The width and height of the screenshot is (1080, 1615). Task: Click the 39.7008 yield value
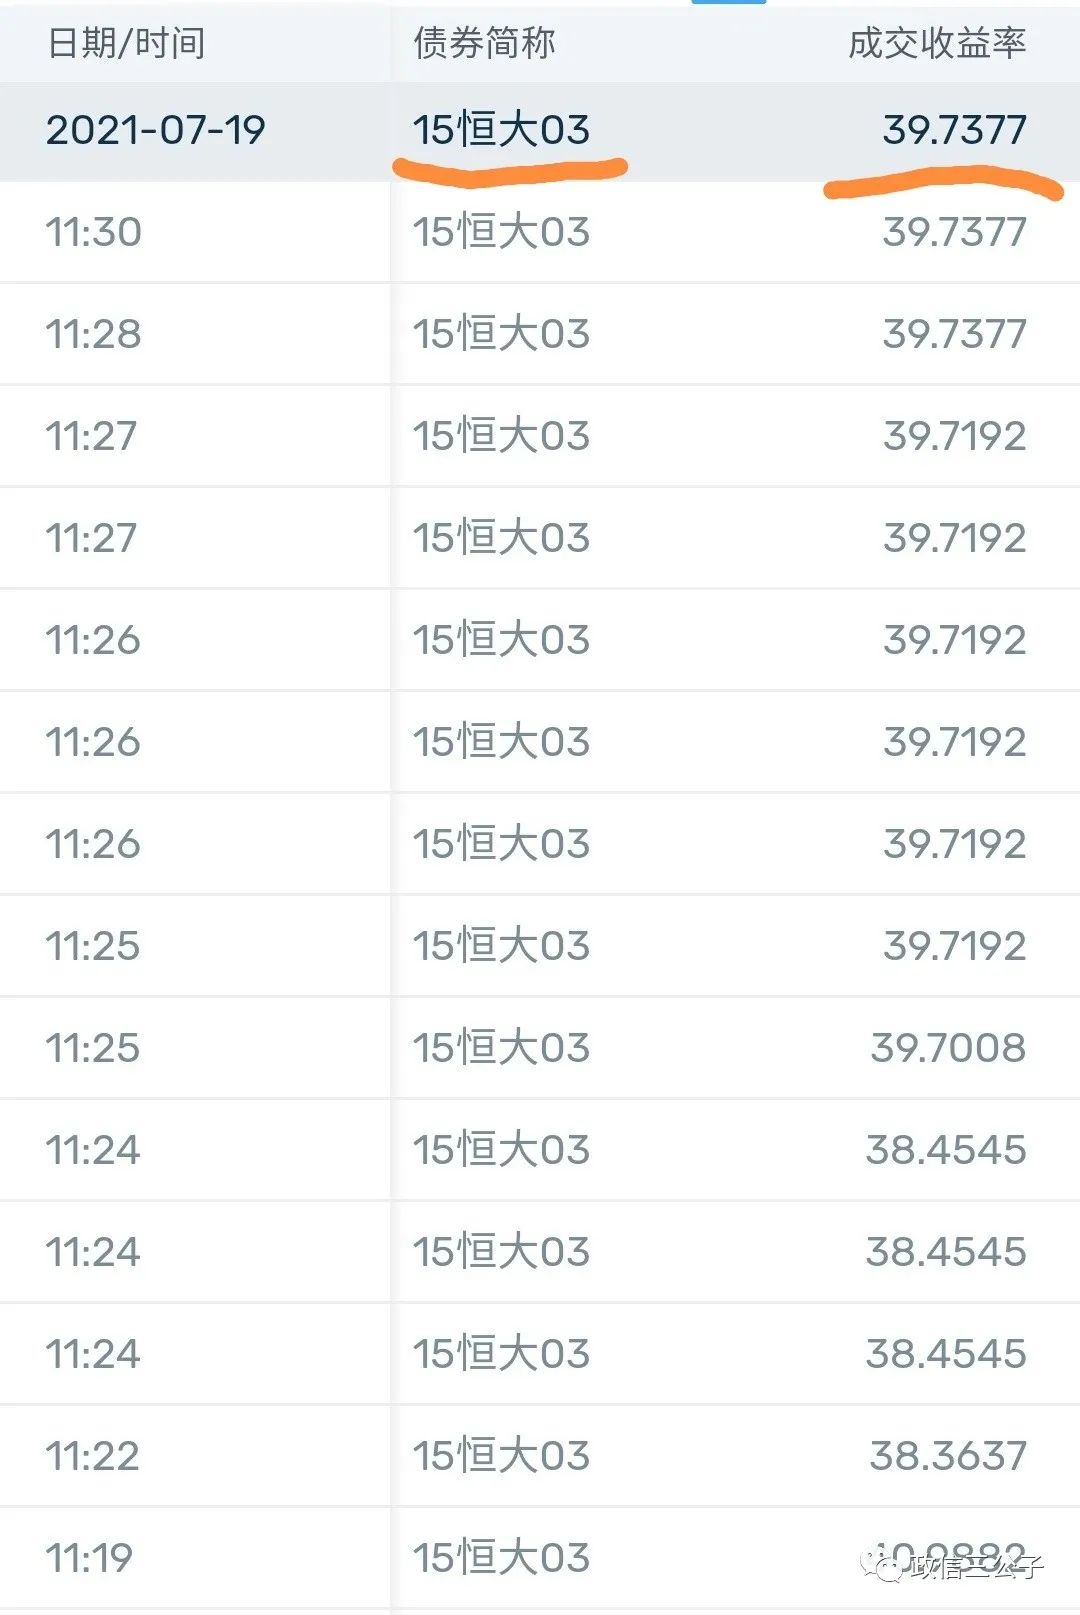tap(948, 1048)
